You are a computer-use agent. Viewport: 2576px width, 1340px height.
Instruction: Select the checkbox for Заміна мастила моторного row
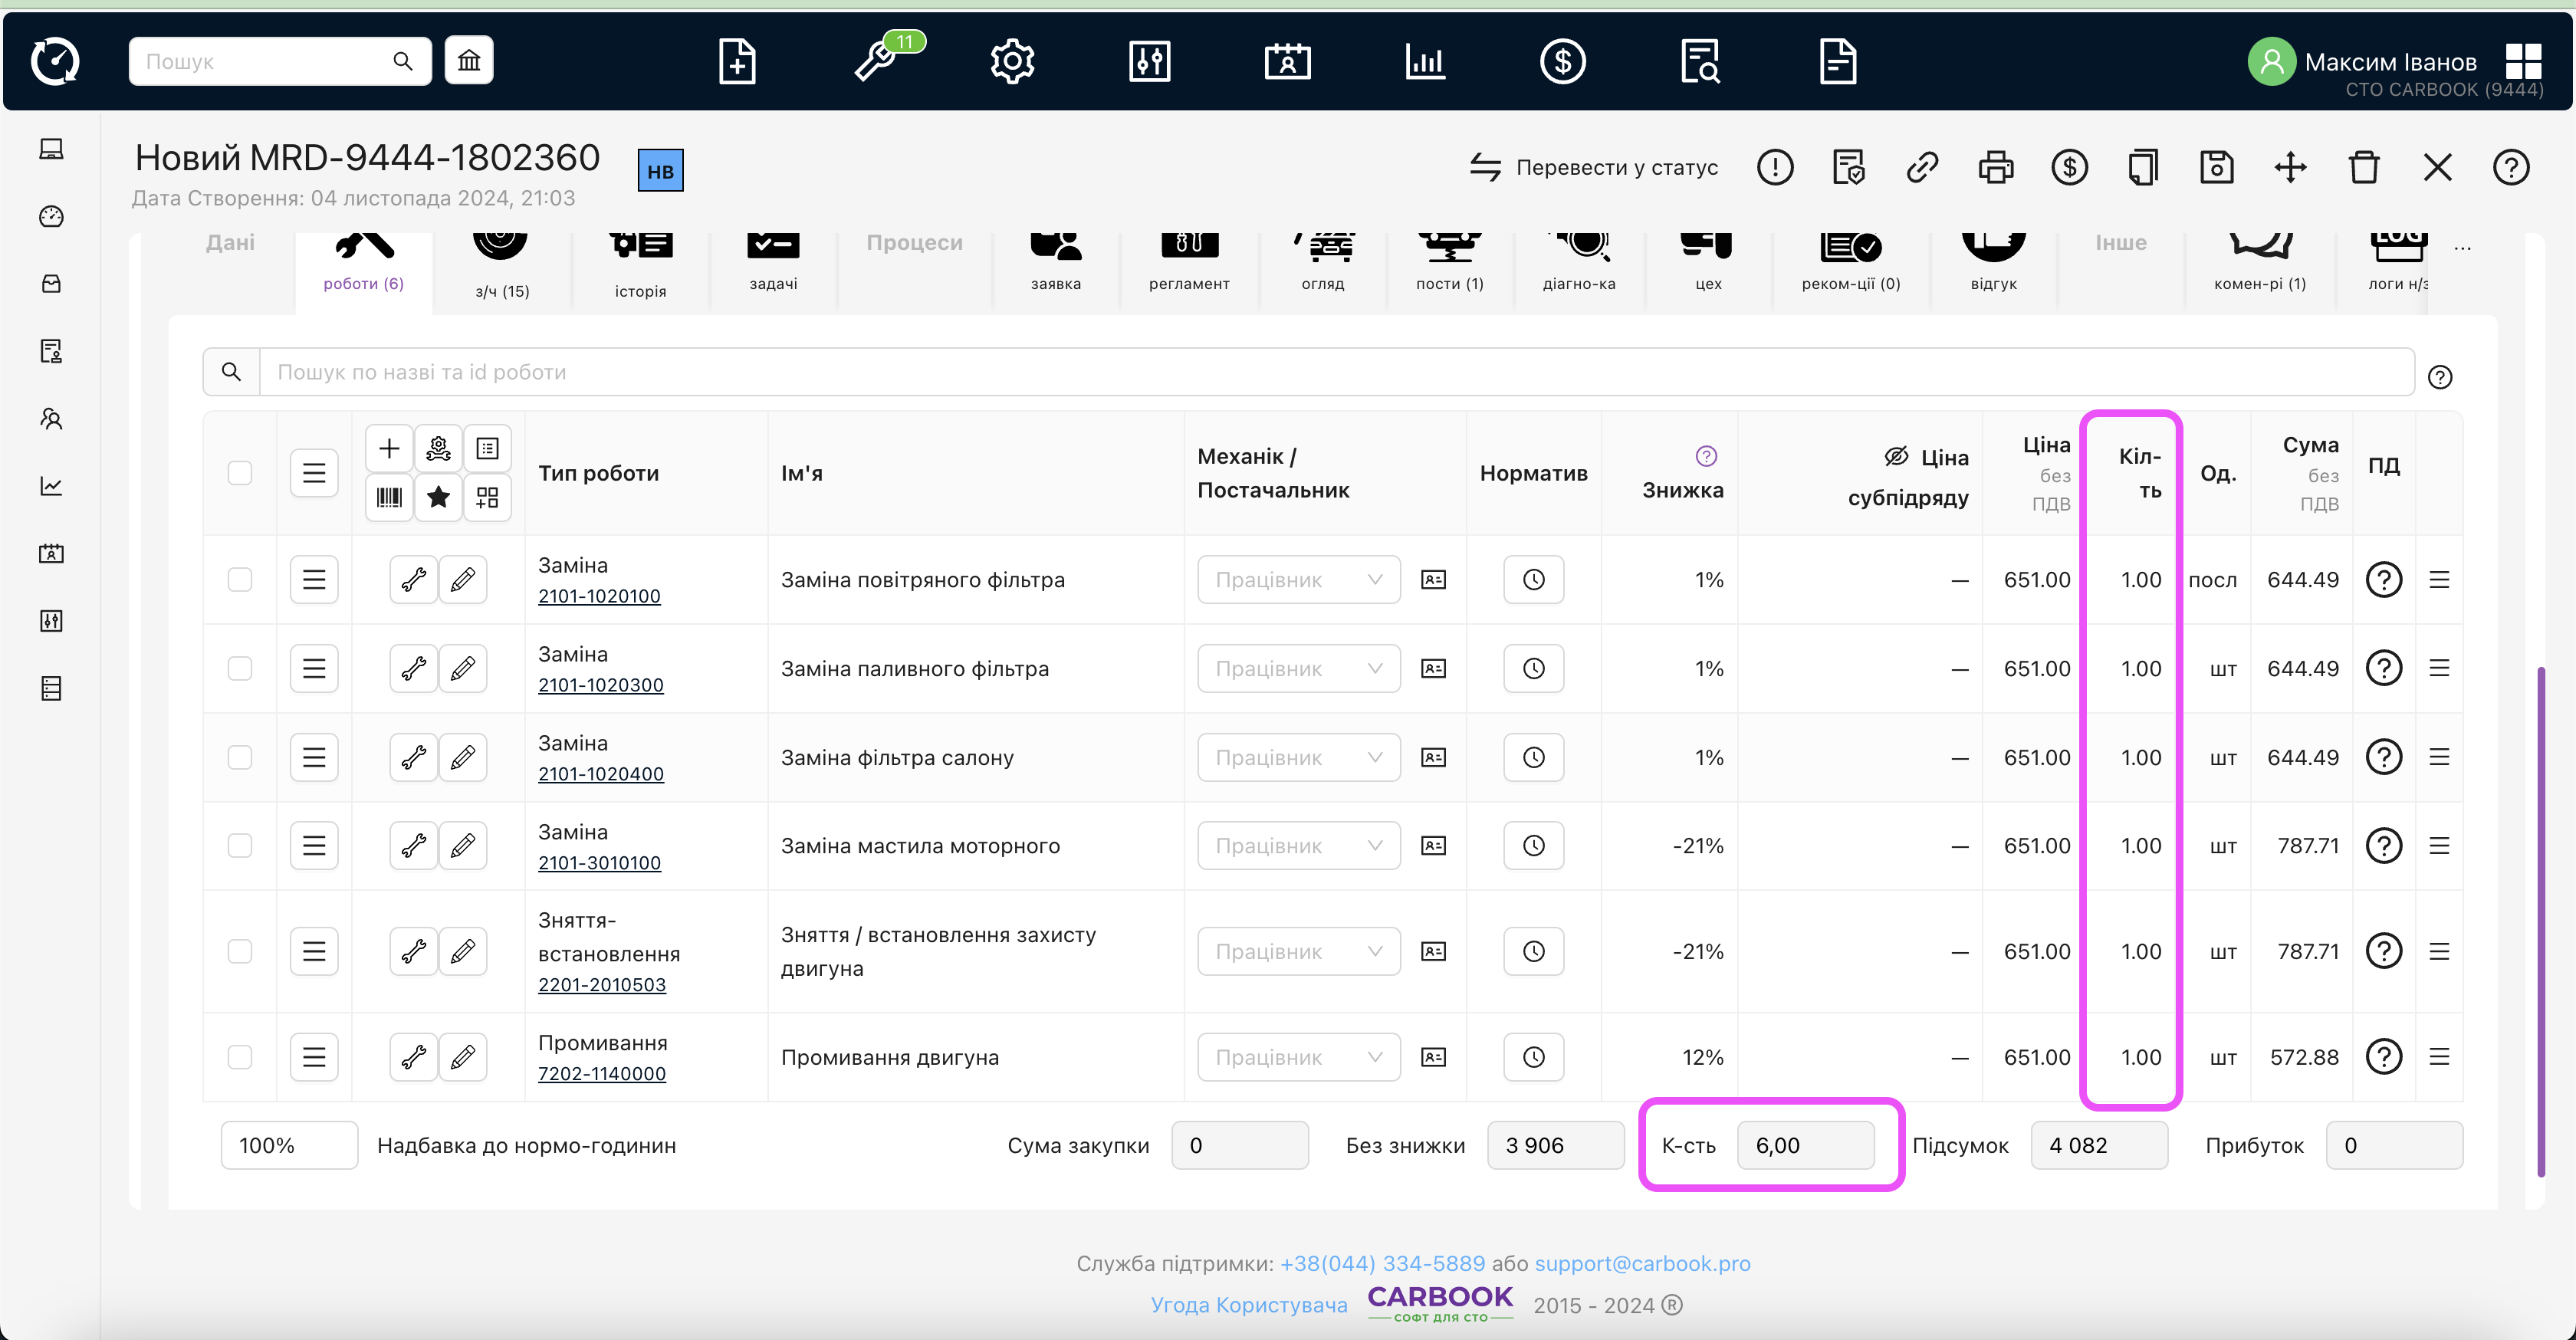(240, 846)
